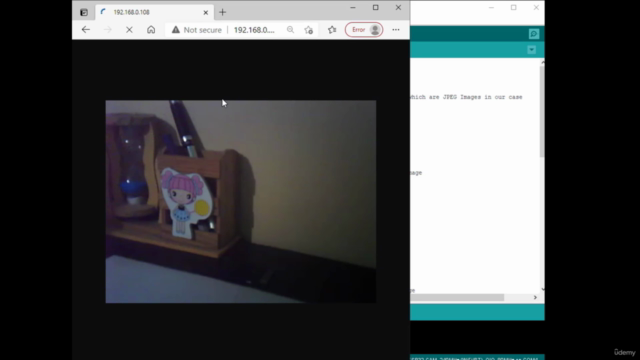This screenshot has width=640, height=360.
Task: Go to the browser home page
Action: click(x=151, y=30)
